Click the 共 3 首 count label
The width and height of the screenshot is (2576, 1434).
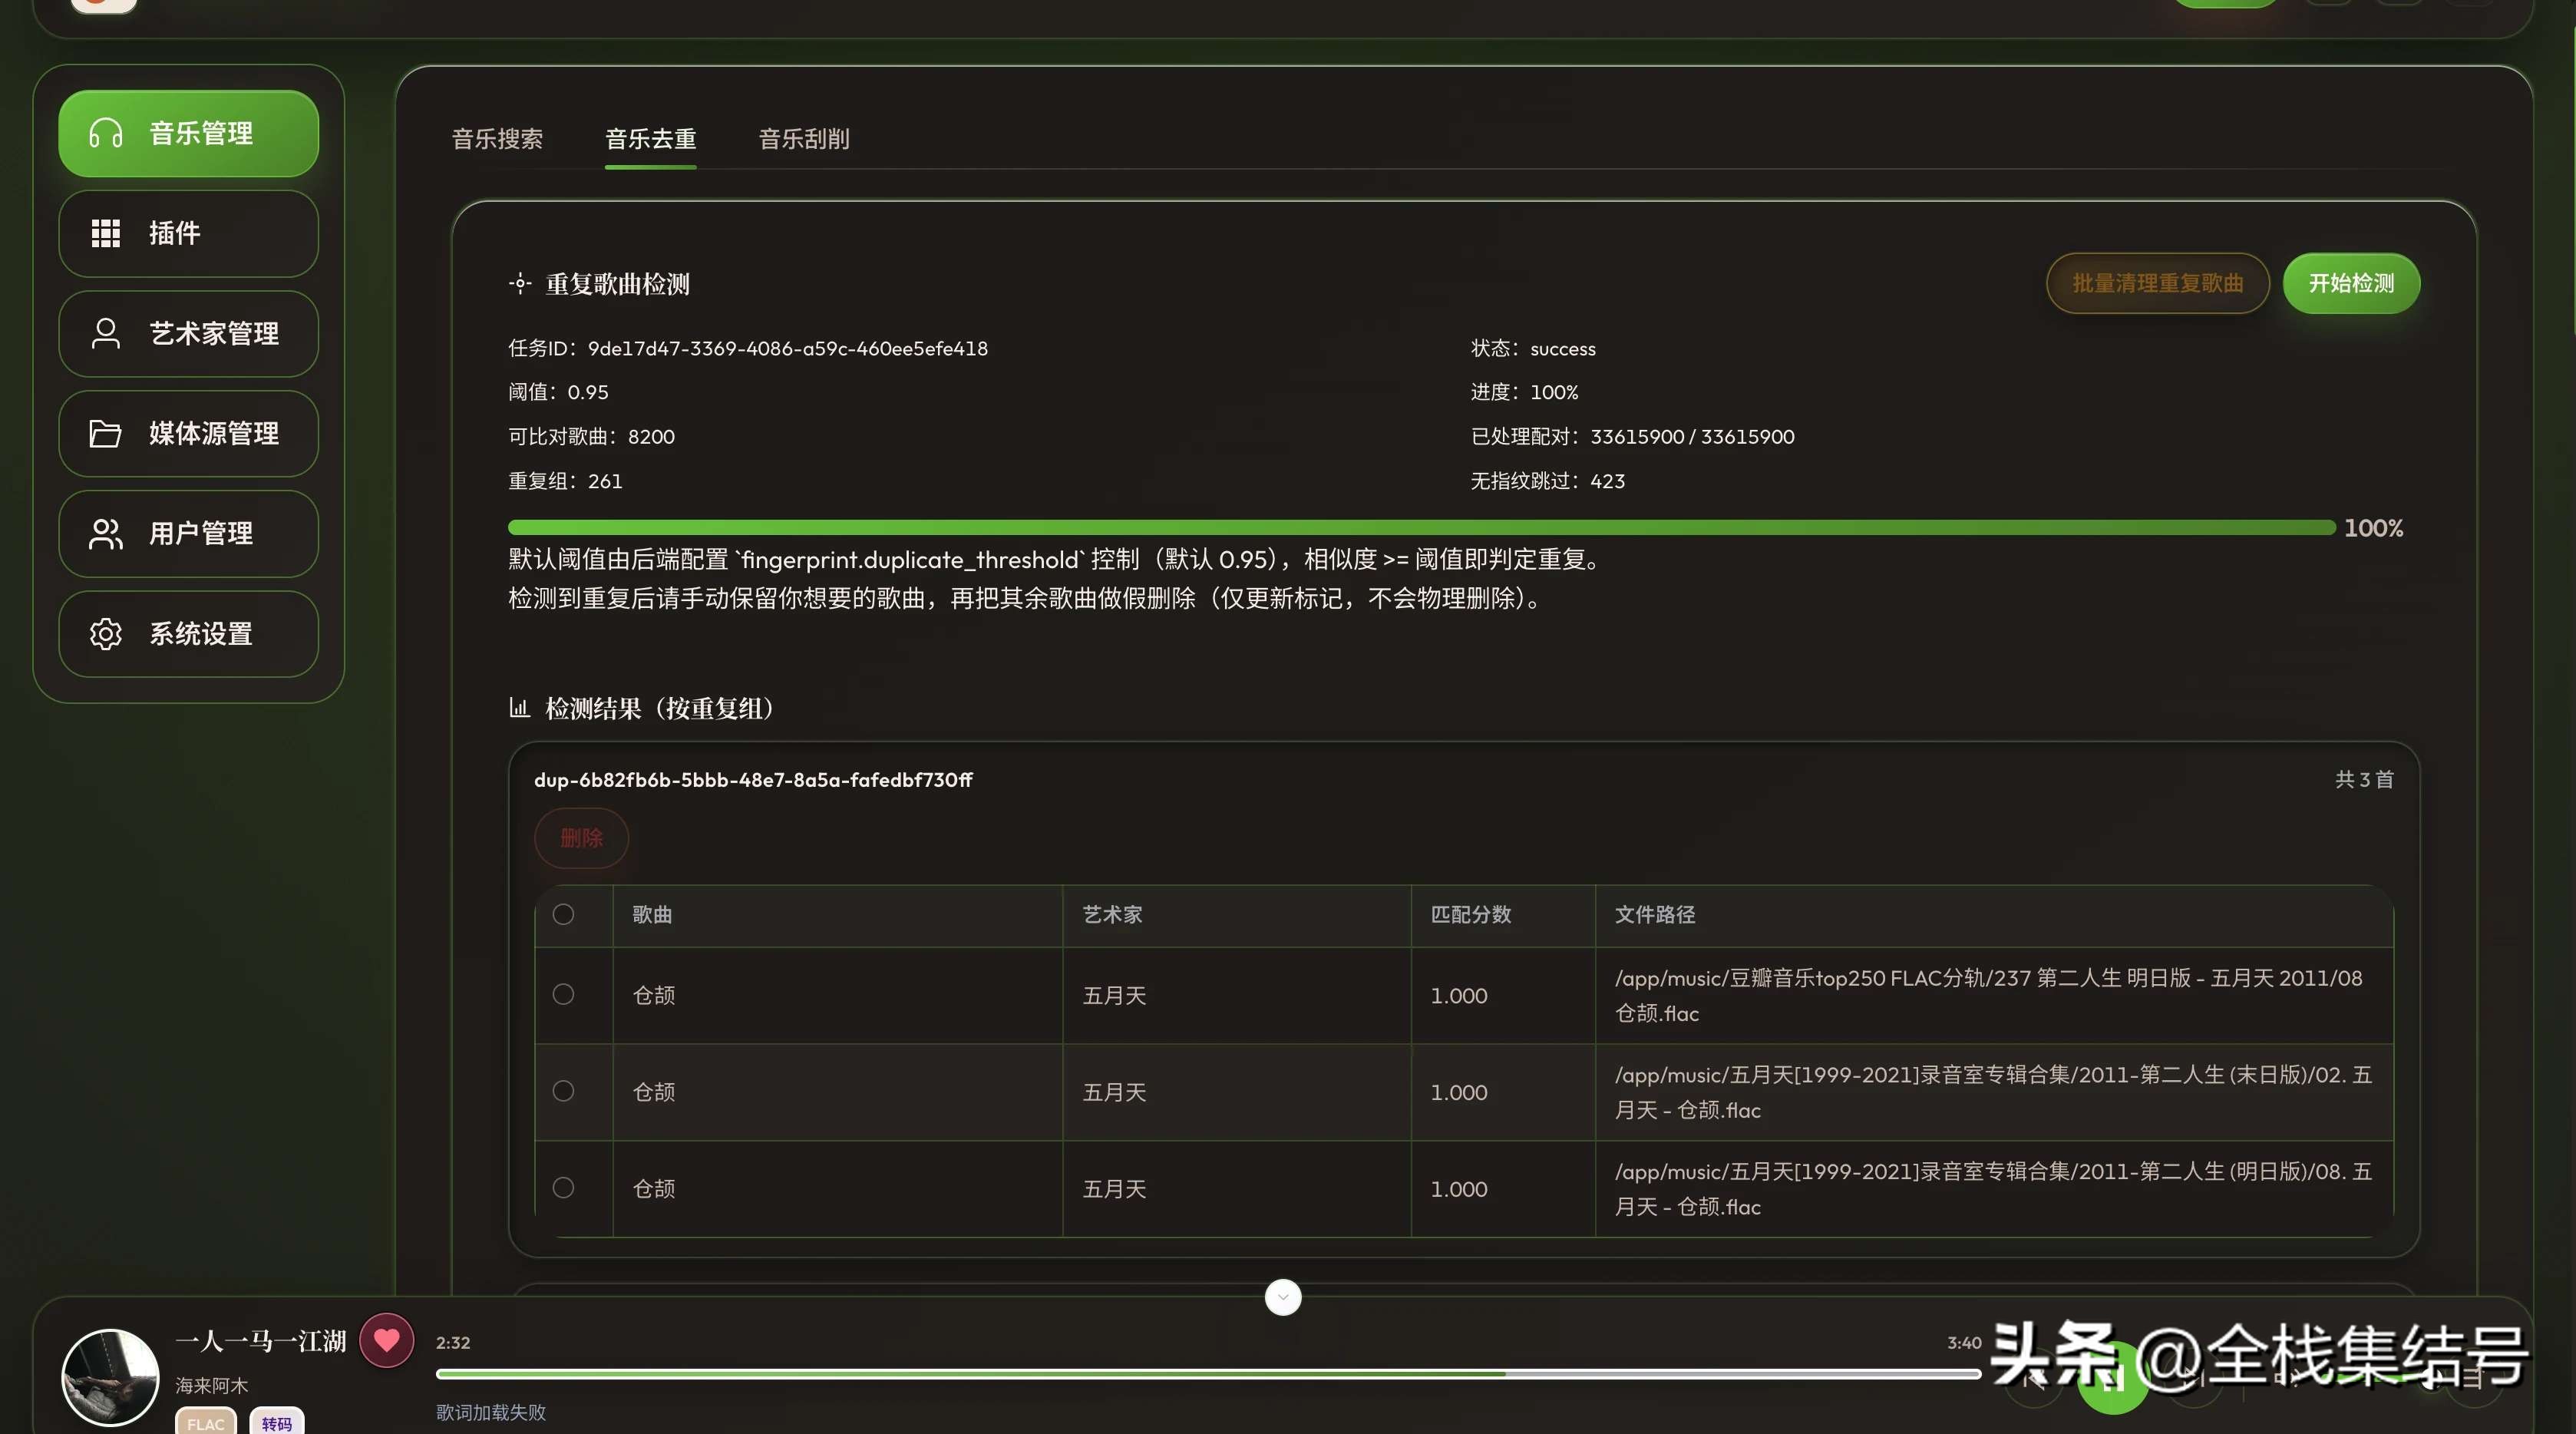[2364, 780]
